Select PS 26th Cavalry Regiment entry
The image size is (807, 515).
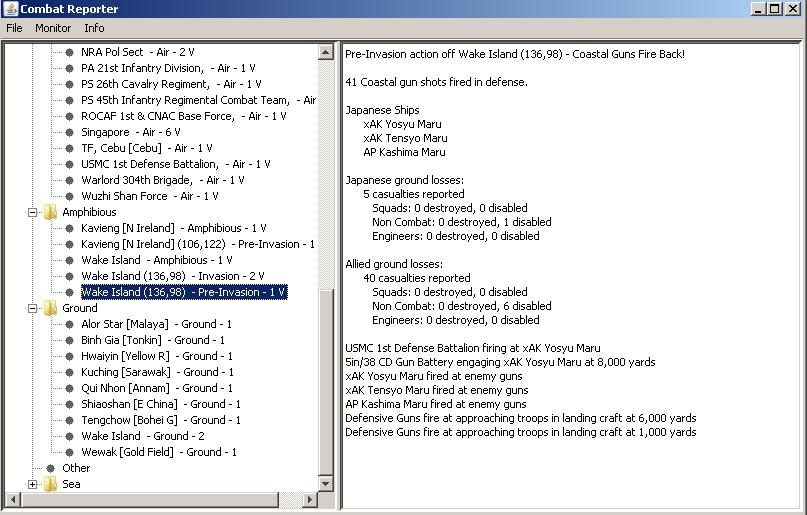click(171, 84)
